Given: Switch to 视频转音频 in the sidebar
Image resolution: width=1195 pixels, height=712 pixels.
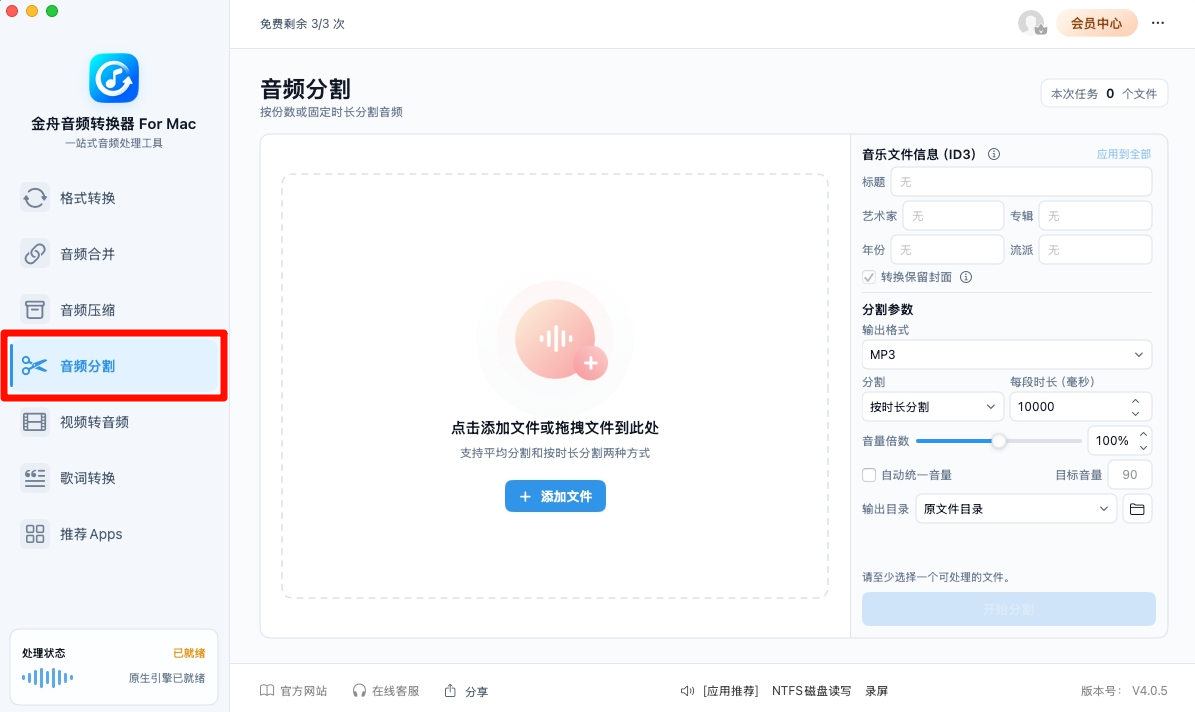Looking at the screenshot, I should coord(114,422).
